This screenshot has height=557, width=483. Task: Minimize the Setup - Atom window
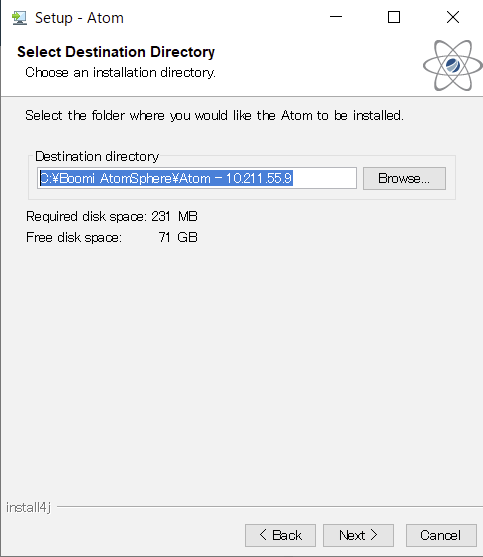(x=336, y=17)
